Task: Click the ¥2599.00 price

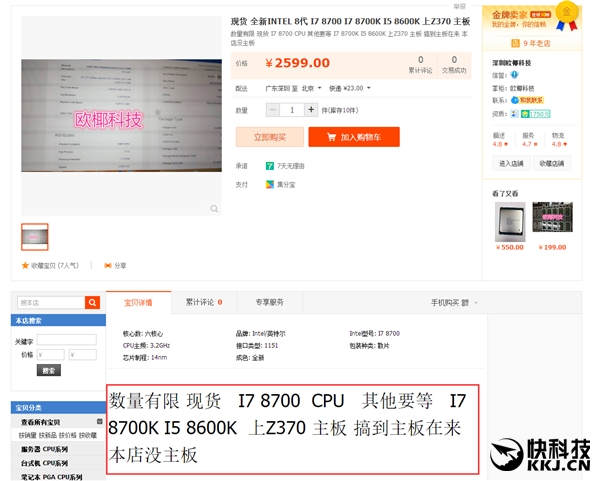Action: click(297, 63)
